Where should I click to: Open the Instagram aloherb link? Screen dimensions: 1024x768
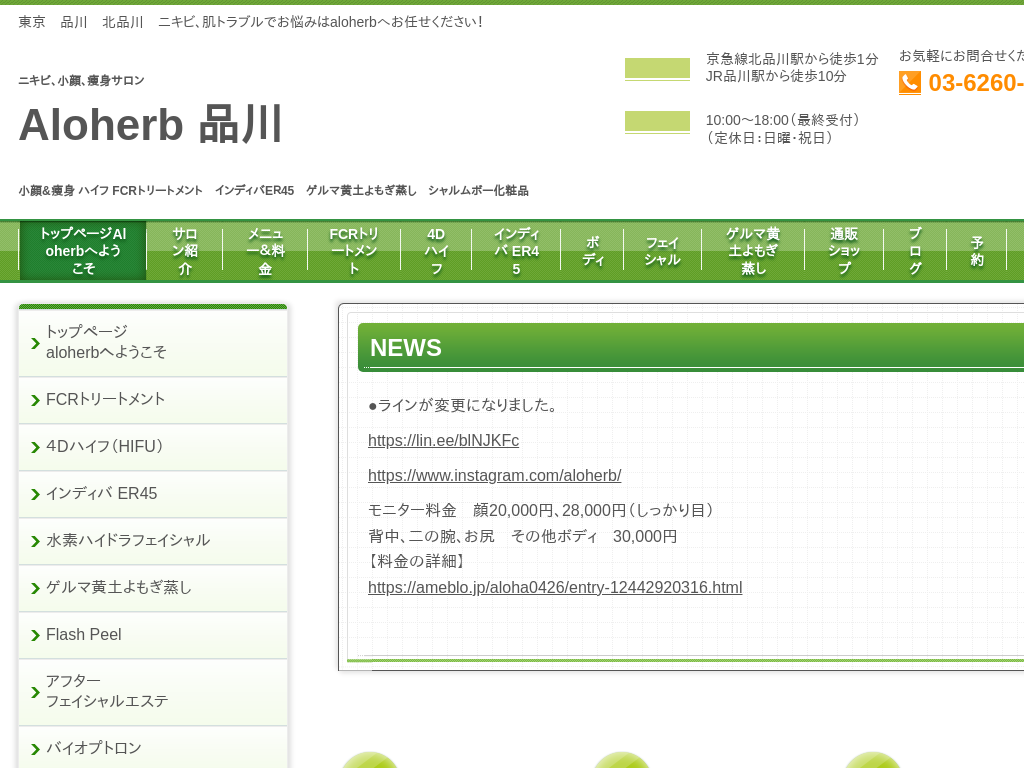[494, 475]
